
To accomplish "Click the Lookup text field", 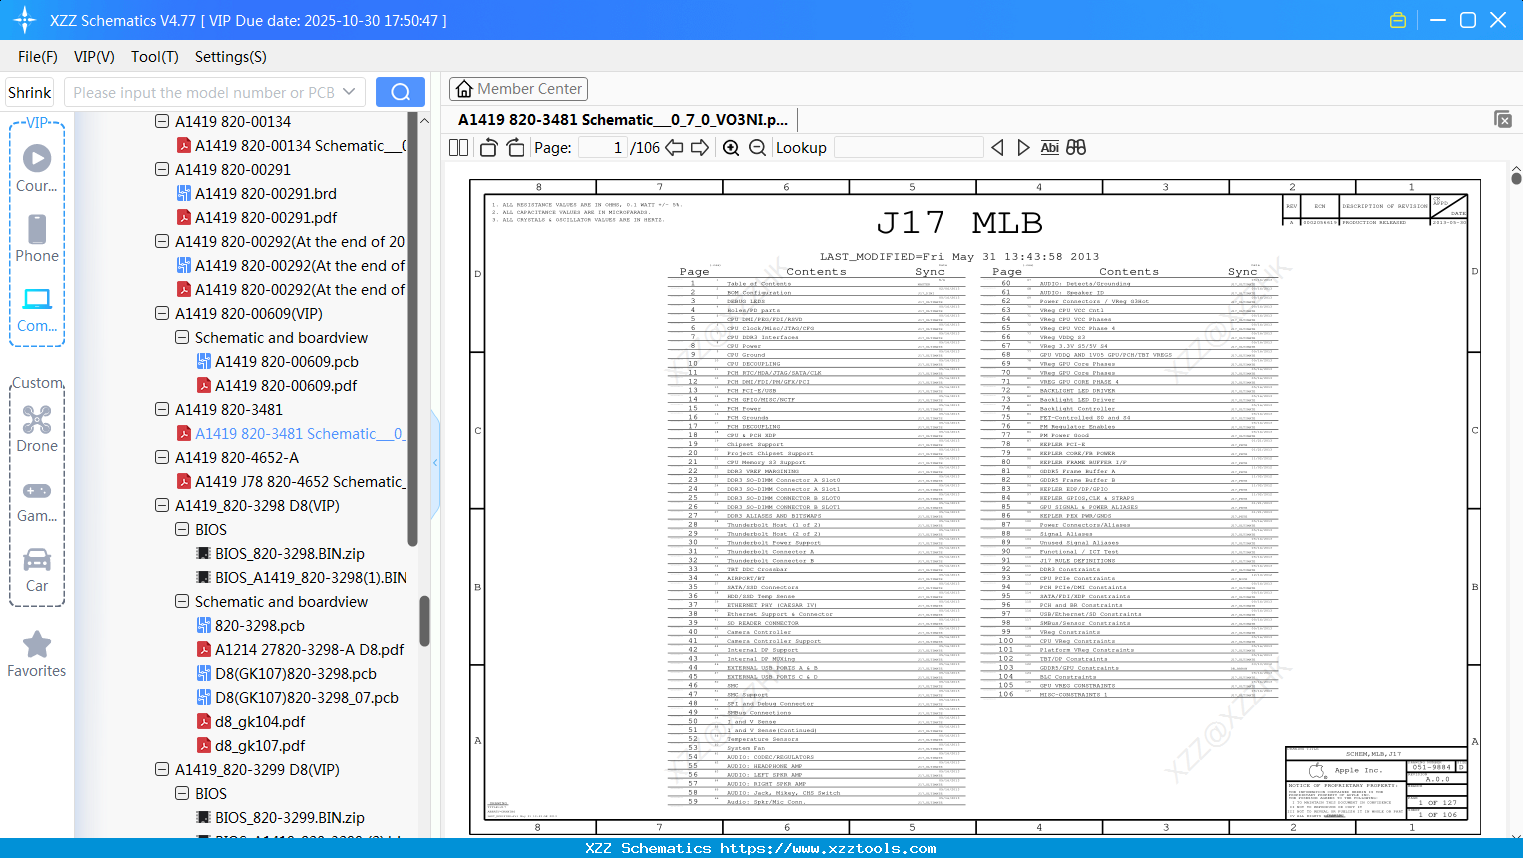I will point(908,148).
